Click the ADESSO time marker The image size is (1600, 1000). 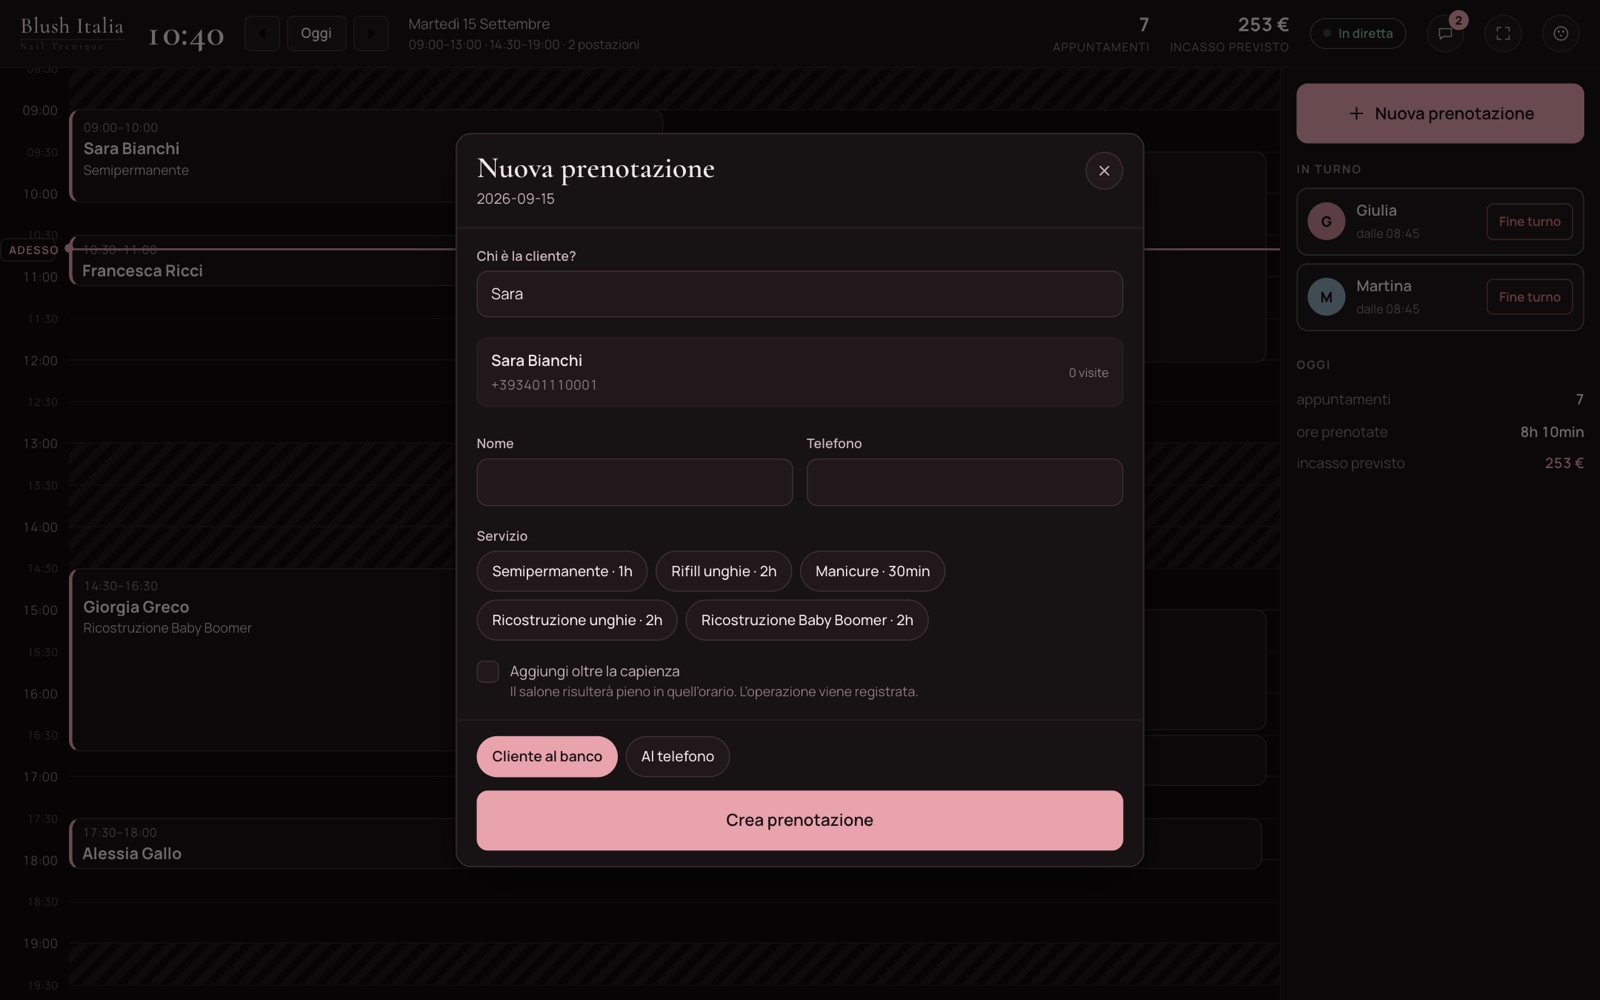coord(33,250)
